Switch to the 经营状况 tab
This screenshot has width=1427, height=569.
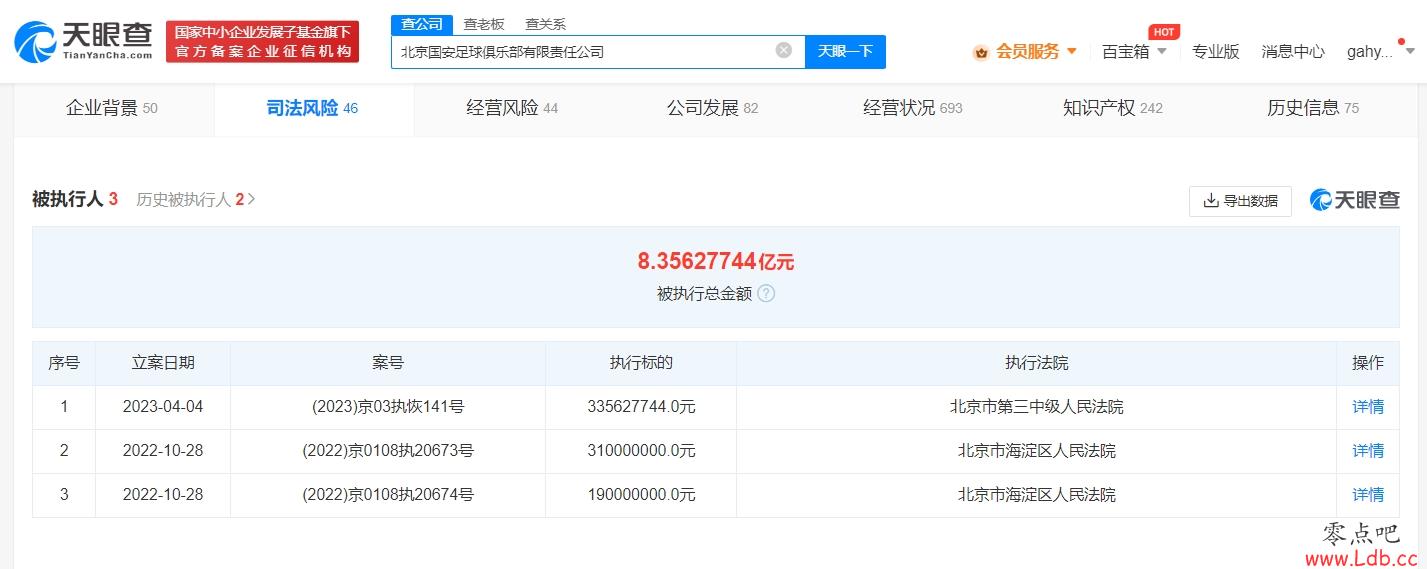(x=912, y=108)
